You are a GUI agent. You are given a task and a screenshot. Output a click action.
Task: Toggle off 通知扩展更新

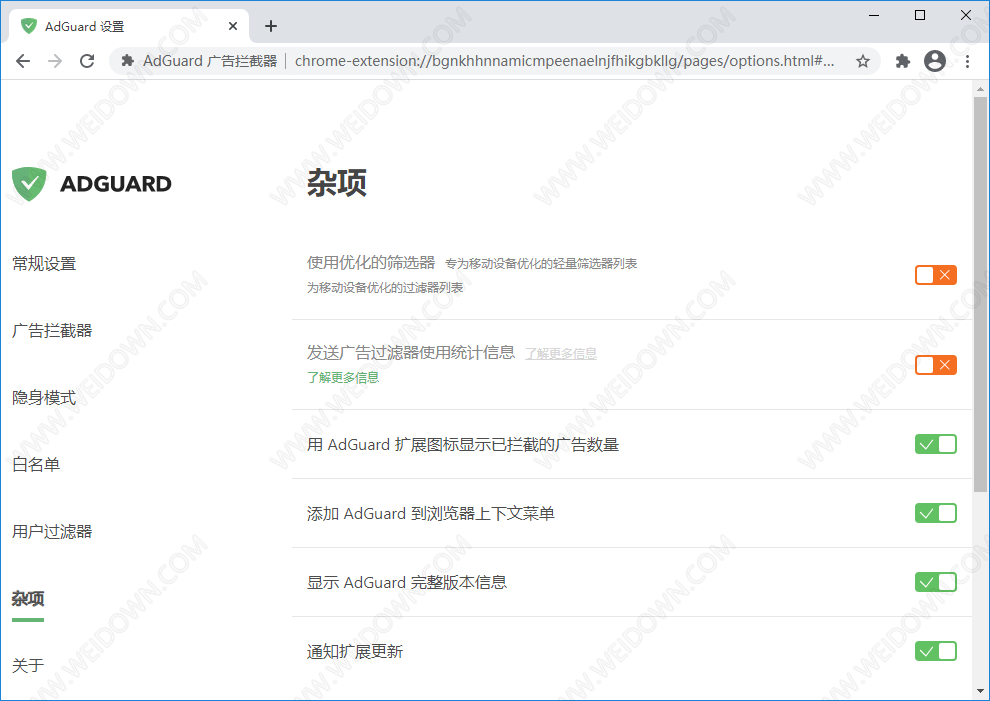[936, 650]
